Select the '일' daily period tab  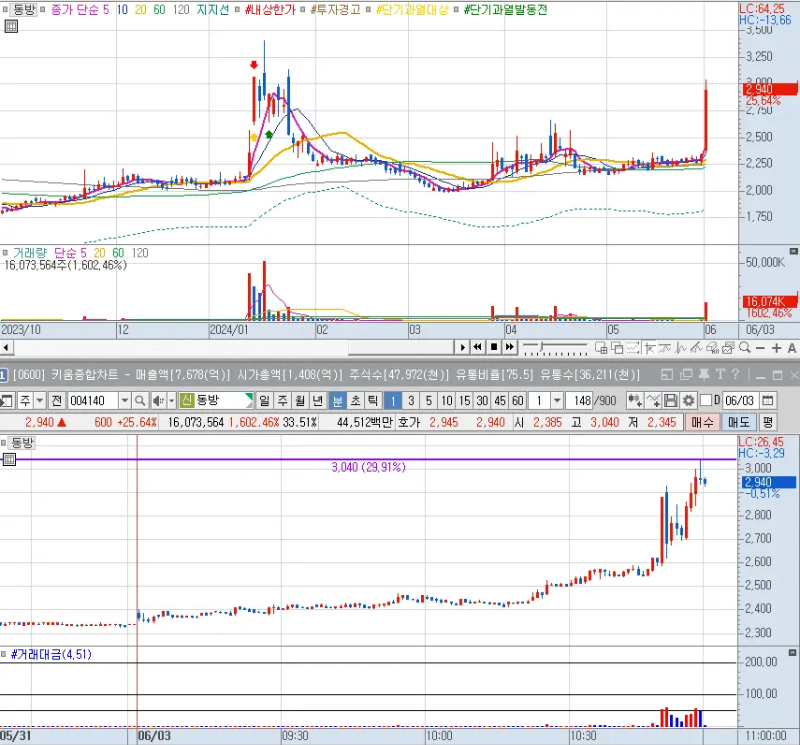pos(264,401)
